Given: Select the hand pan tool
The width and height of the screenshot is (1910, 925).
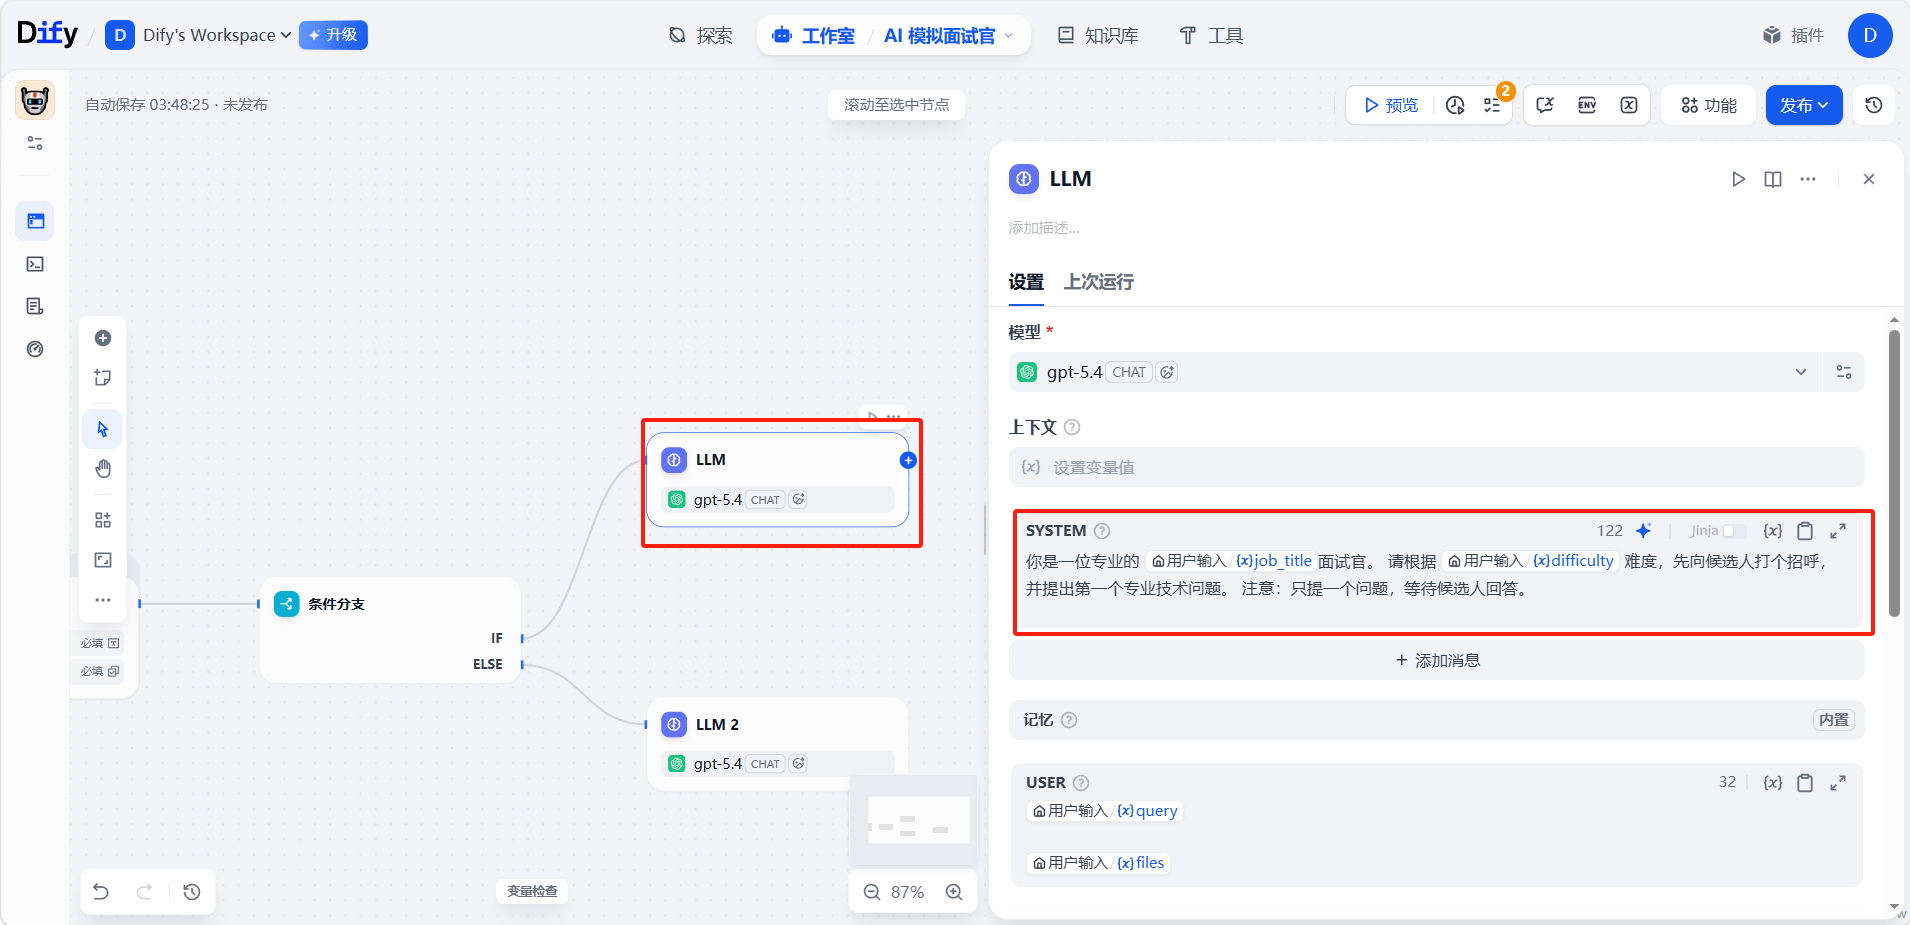Looking at the screenshot, I should [103, 469].
